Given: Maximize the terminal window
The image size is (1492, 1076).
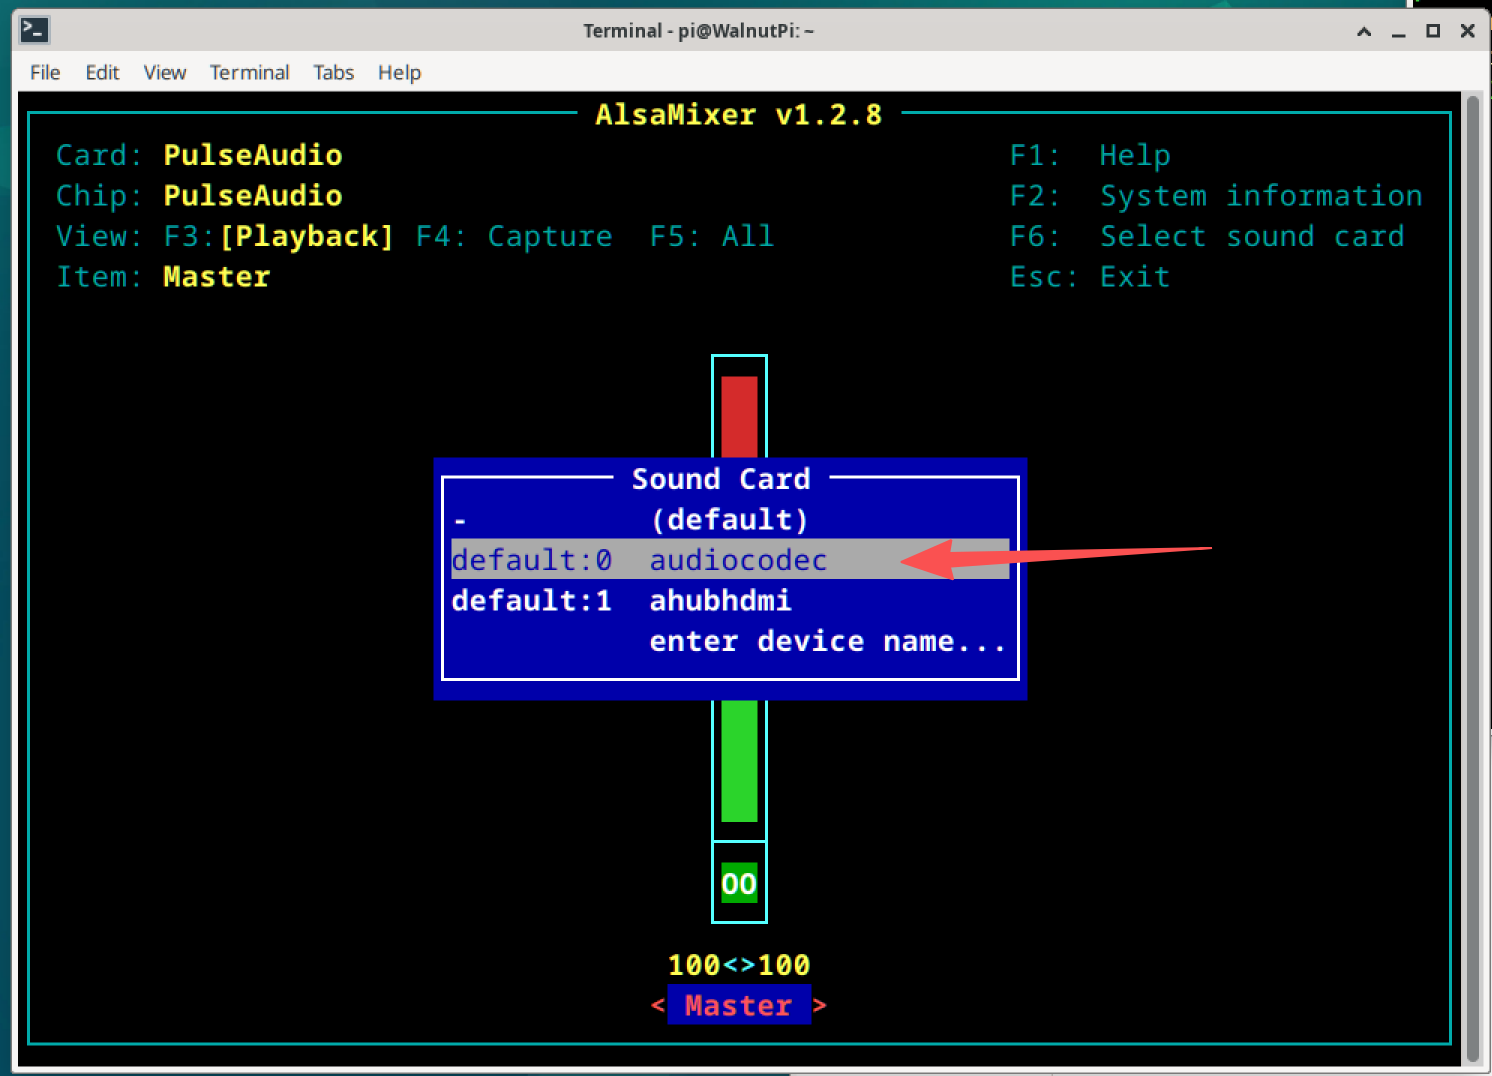Looking at the screenshot, I should tap(1433, 31).
